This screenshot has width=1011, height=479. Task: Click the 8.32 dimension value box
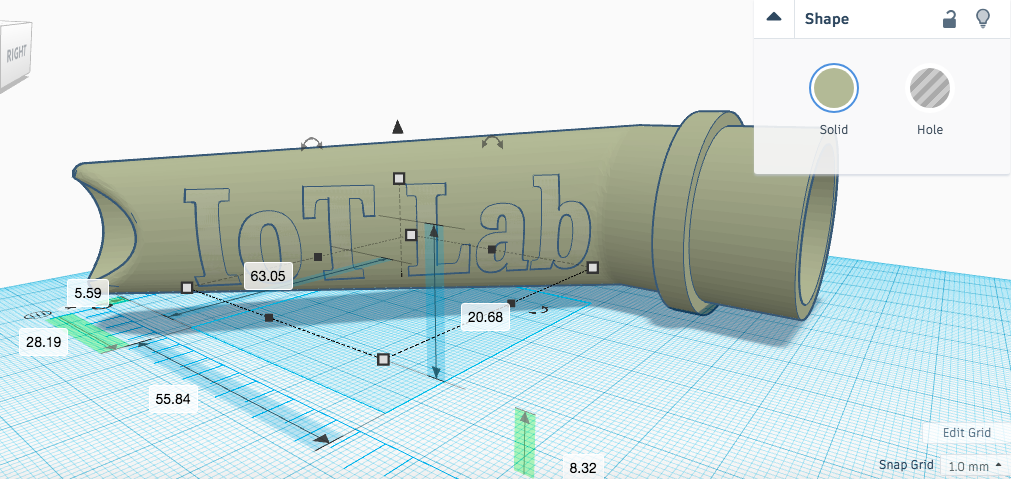point(583,468)
